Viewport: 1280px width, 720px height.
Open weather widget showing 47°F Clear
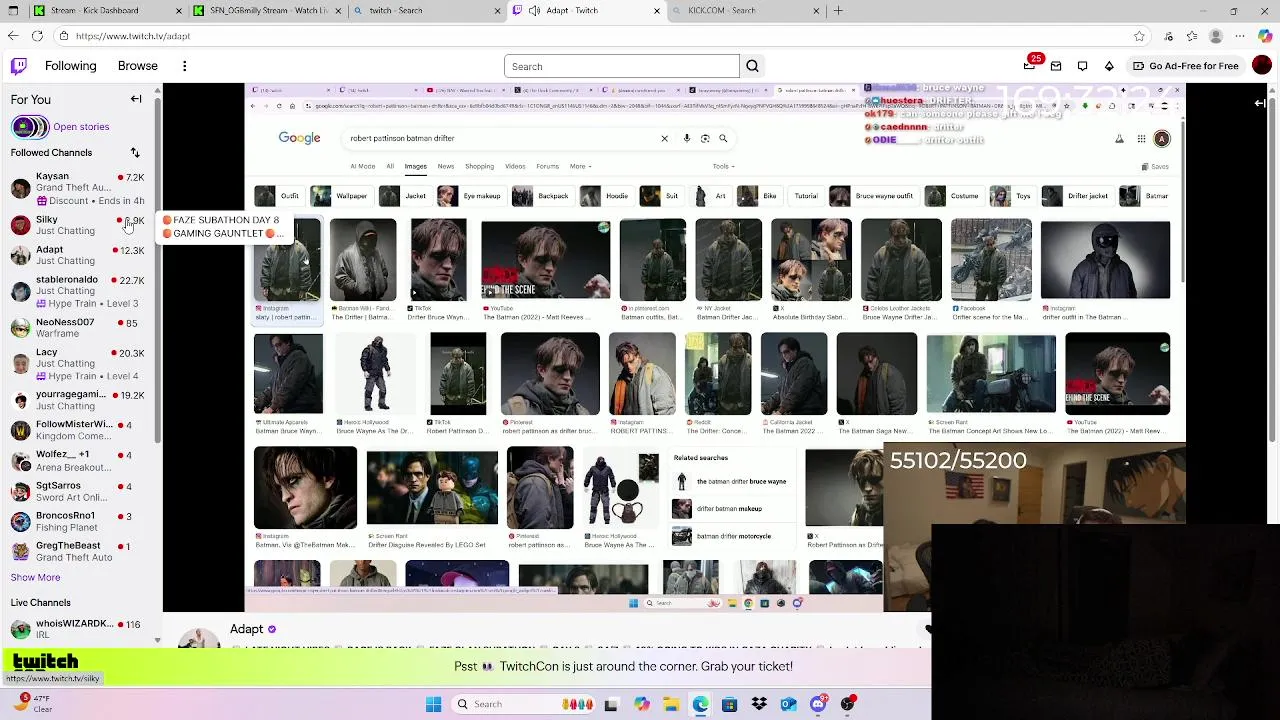pos(32,704)
